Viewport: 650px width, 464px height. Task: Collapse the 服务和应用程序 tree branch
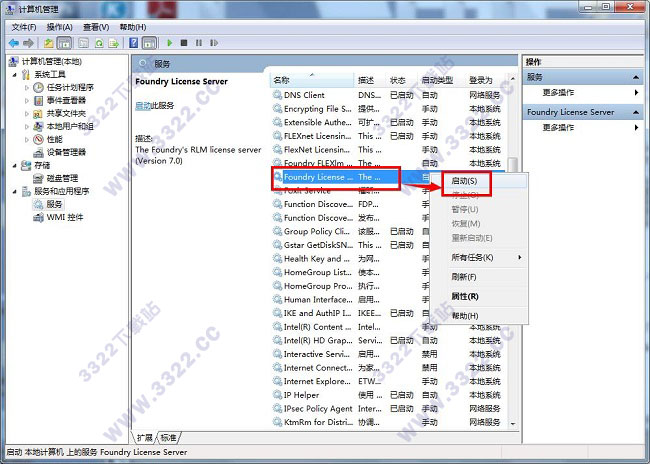click(x=15, y=191)
